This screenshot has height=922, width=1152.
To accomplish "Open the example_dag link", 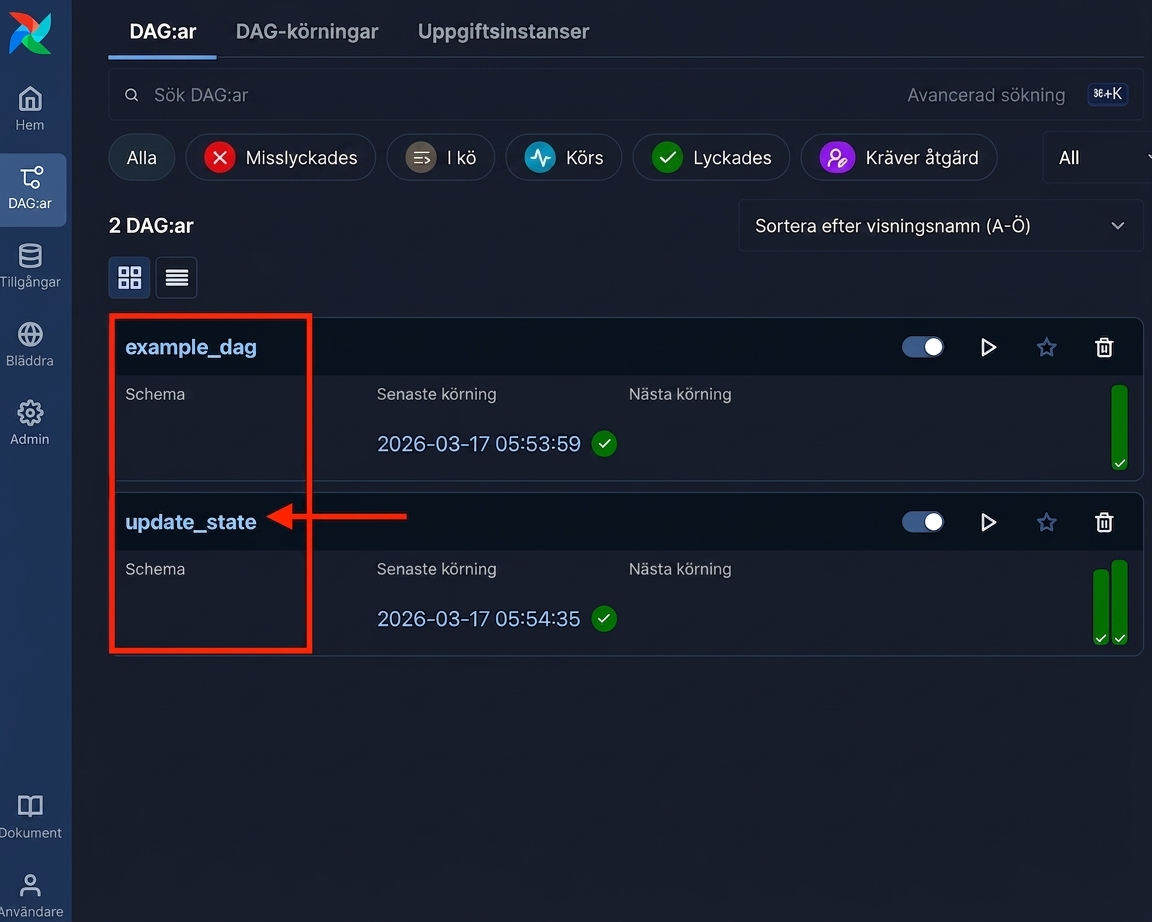I will [x=191, y=347].
